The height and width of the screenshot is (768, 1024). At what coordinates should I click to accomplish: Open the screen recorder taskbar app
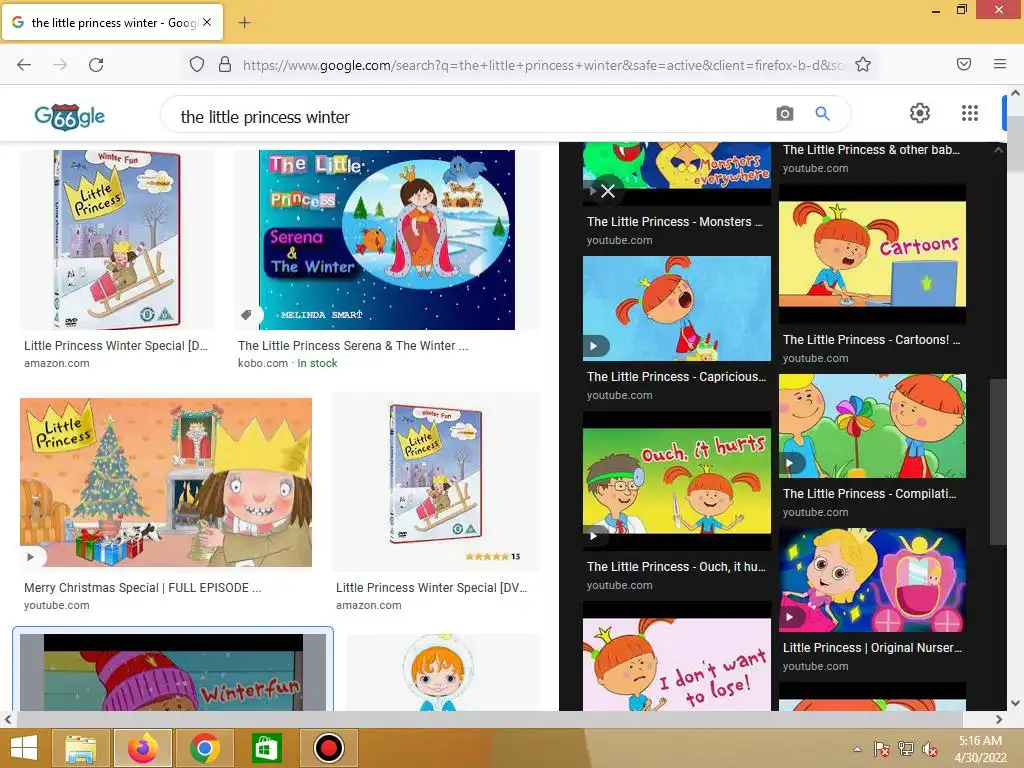[328, 748]
